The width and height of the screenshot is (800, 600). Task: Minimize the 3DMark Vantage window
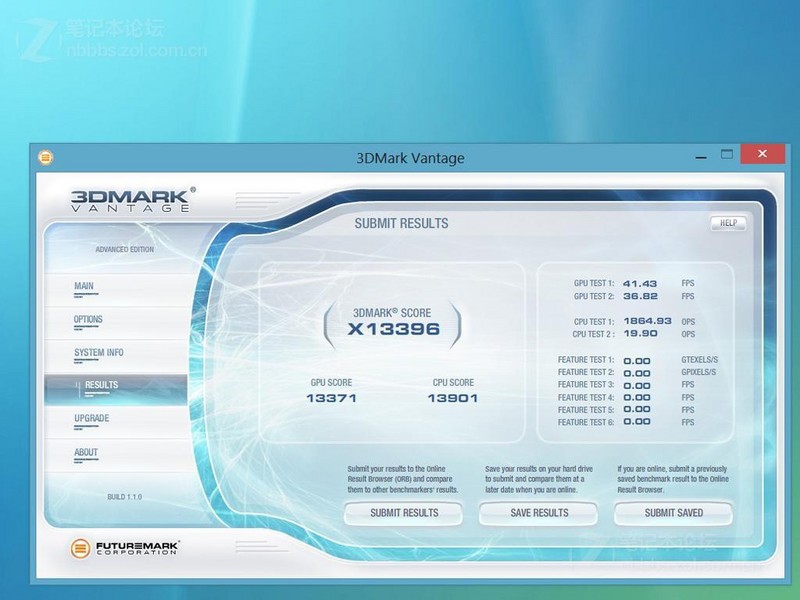tap(701, 156)
